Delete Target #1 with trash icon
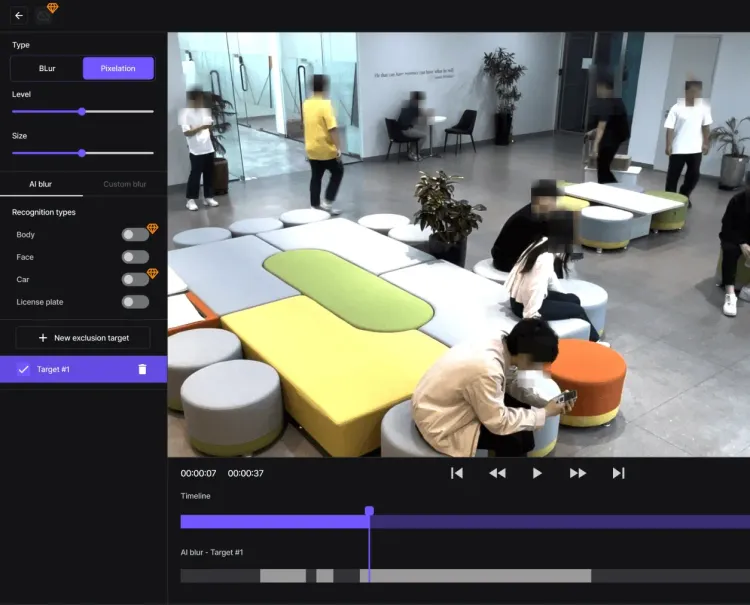750x605 pixels. click(x=142, y=369)
